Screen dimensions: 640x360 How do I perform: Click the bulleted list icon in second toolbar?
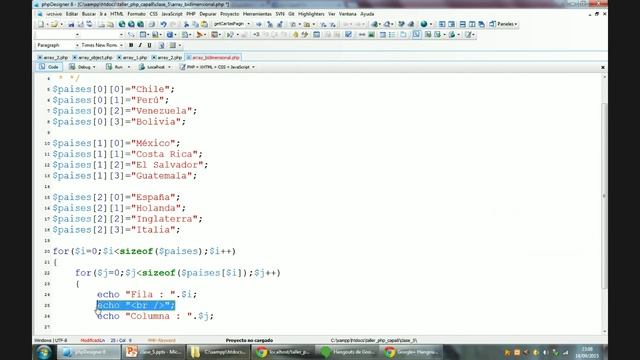pos(392,35)
